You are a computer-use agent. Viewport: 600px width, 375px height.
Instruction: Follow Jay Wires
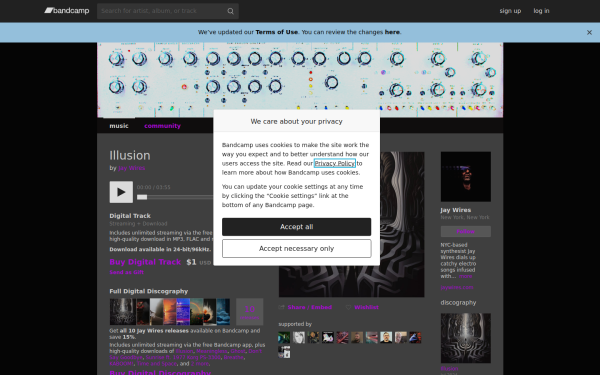coord(465,232)
